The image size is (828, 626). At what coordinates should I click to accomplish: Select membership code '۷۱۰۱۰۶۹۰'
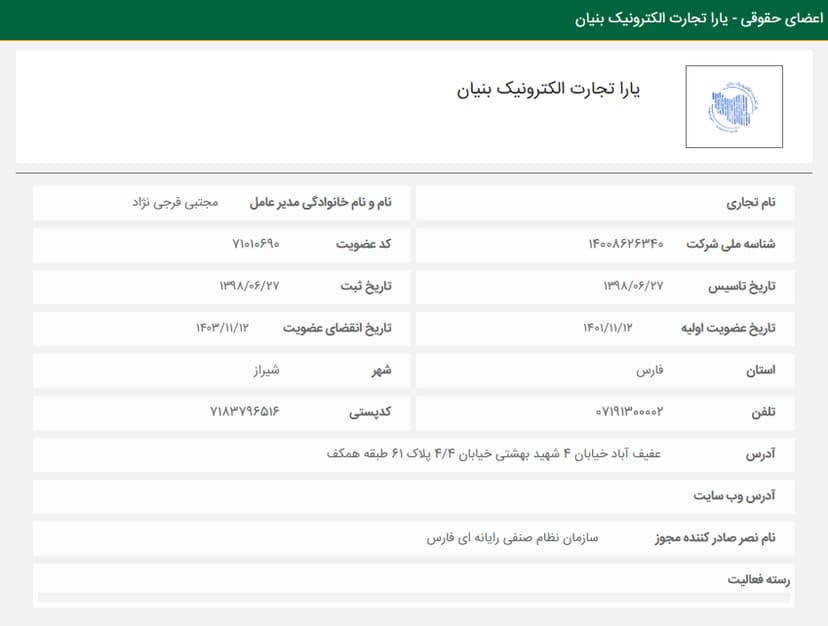coord(256,244)
